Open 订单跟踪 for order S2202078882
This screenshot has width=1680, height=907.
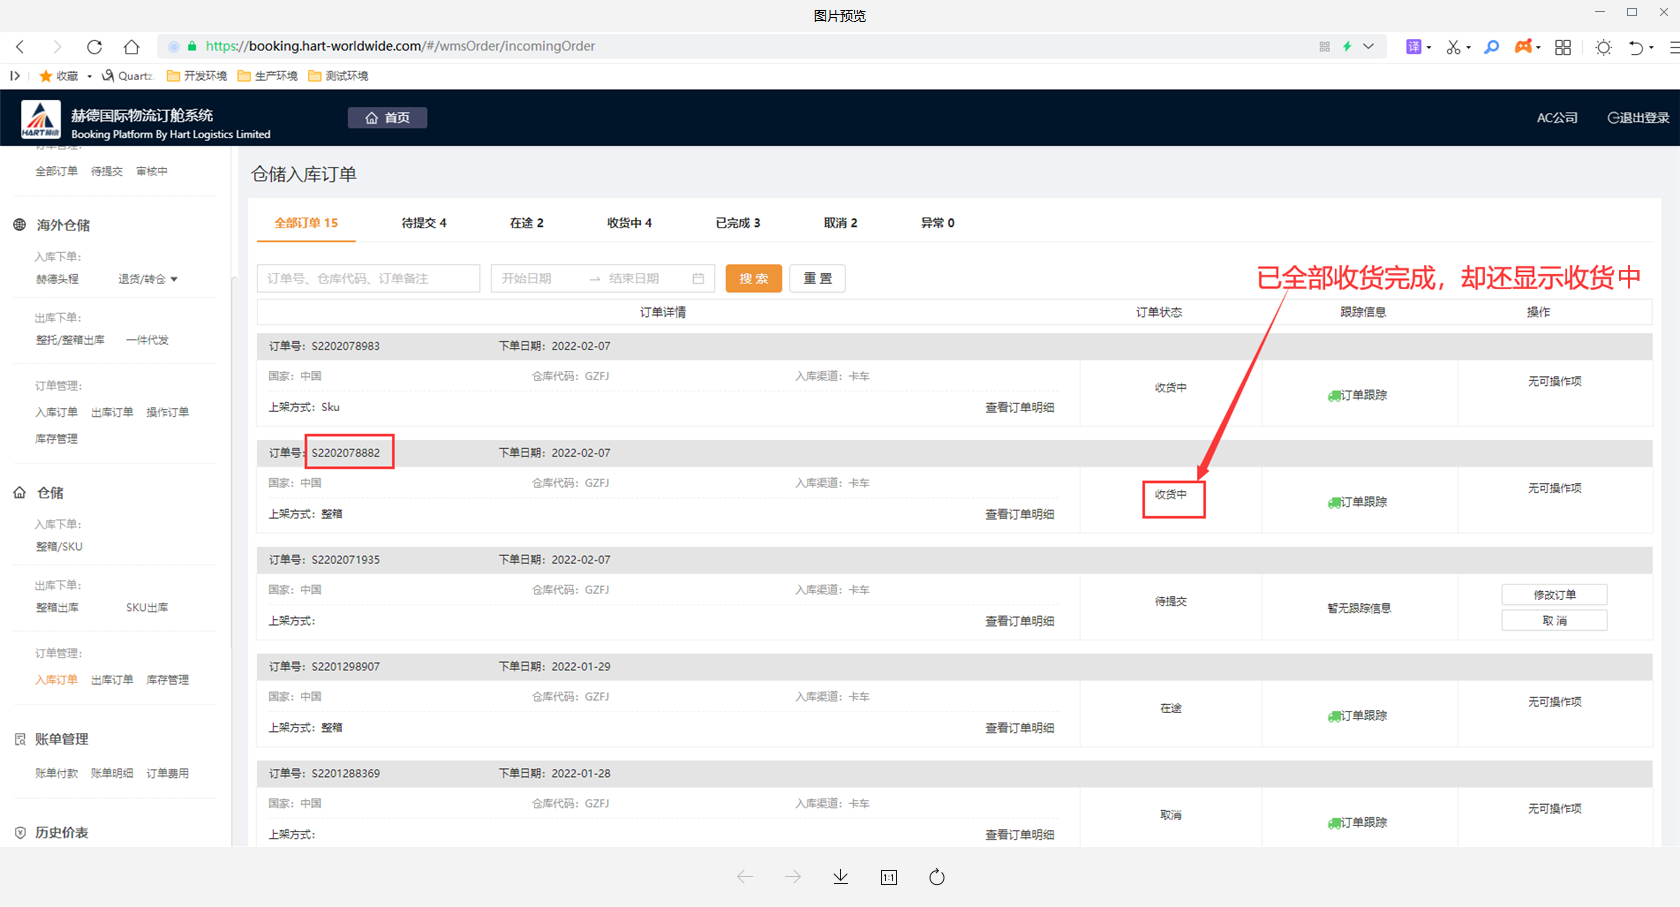click(1358, 502)
